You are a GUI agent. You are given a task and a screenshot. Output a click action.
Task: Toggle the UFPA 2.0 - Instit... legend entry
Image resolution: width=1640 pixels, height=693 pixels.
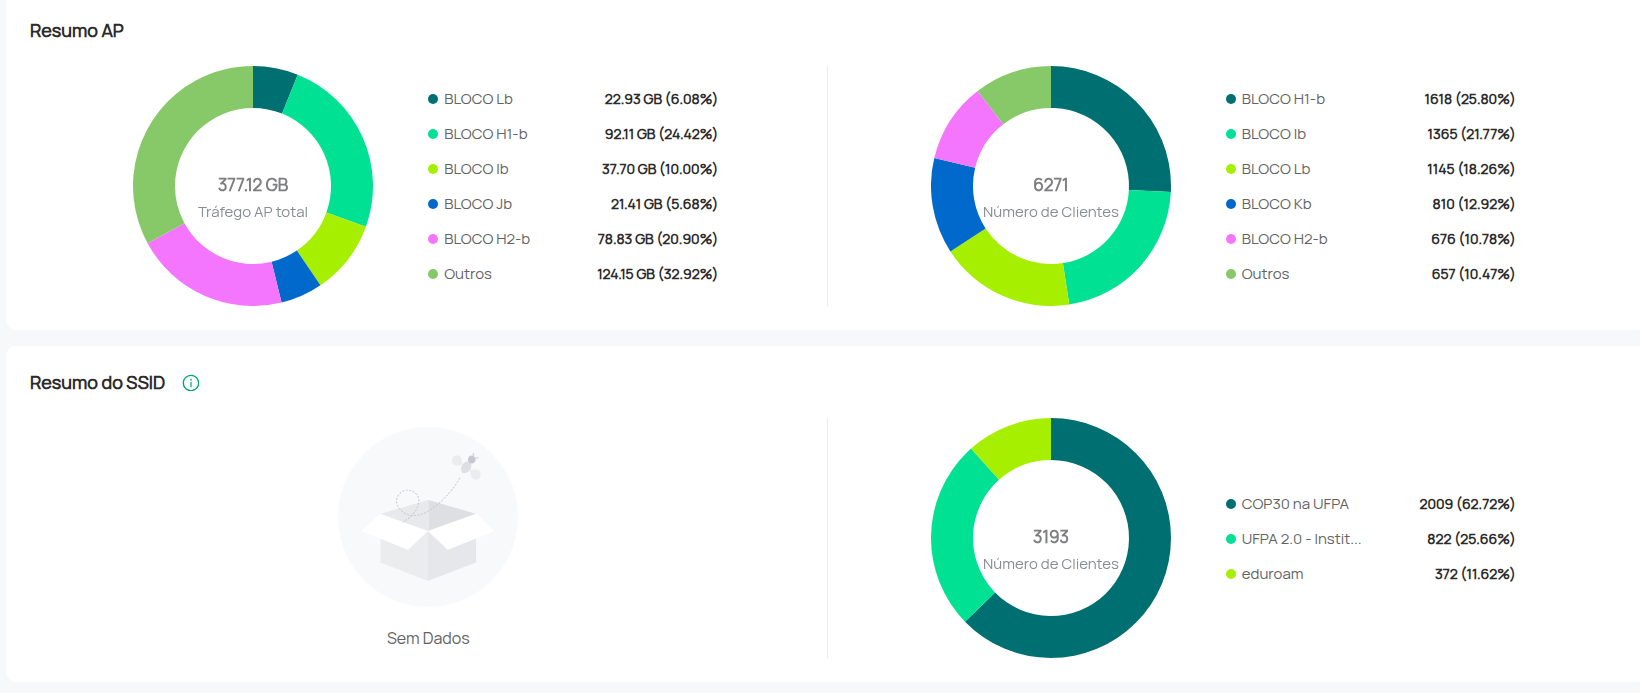[x=1300, y=539]
